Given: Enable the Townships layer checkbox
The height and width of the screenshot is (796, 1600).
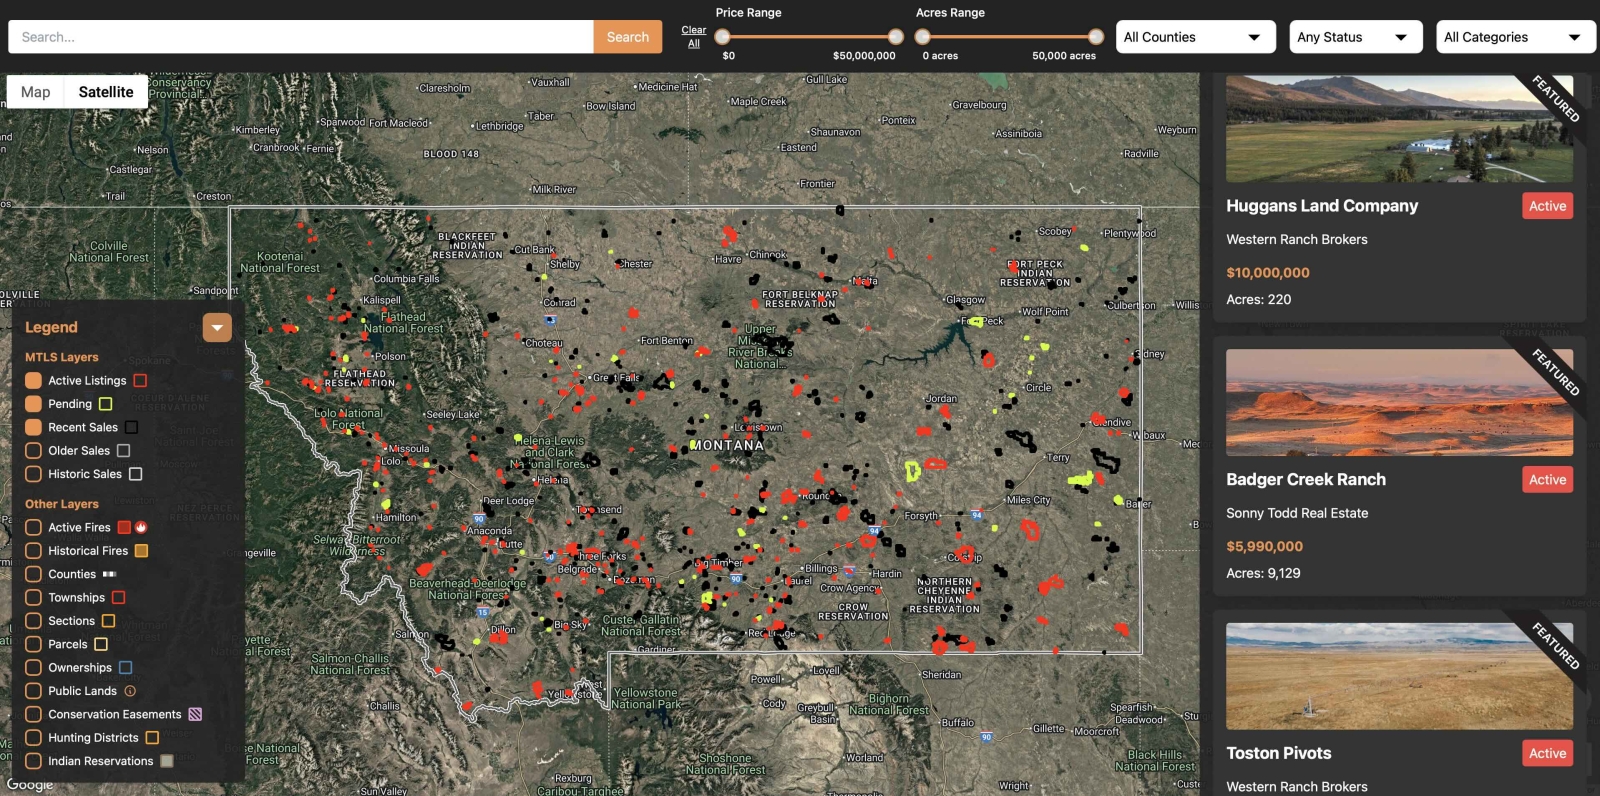Looking at the screenshot, I should 33,598.
